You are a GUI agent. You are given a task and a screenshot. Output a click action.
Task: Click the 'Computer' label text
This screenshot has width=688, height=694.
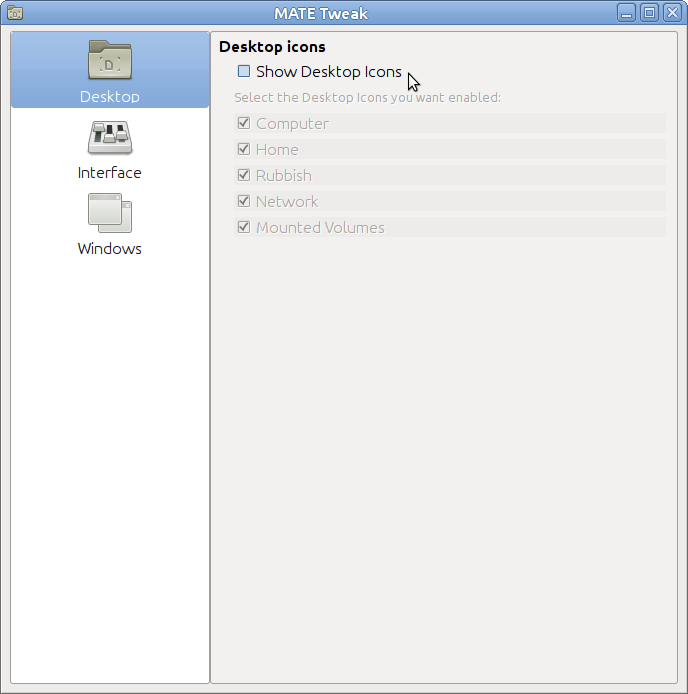click(x=293, y=124)
